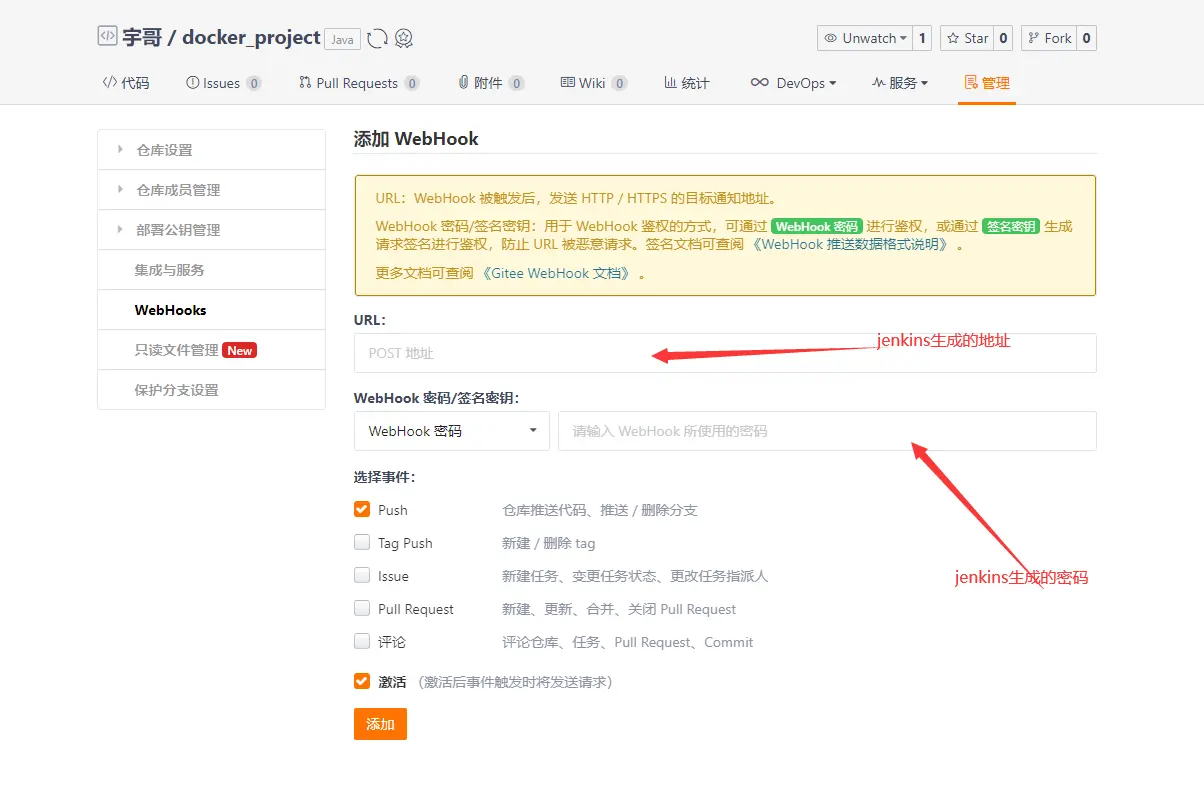This screenshot has width=1204, height=810.
Task: Open the 代码 tab
Action: pyautogui.click(x=126, y=83)
